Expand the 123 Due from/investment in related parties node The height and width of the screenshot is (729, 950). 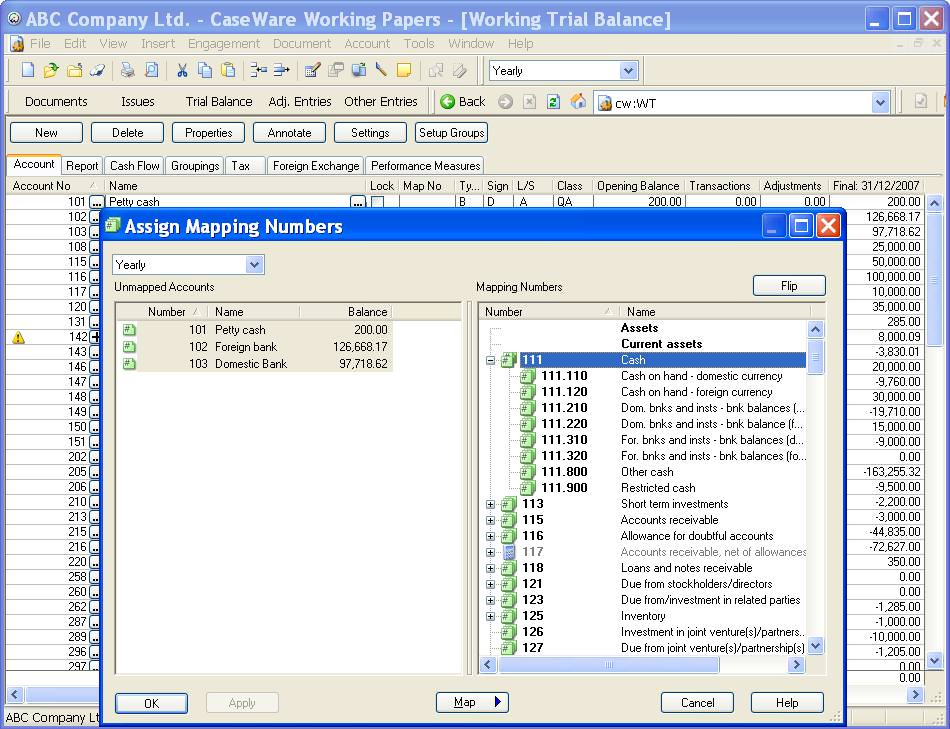click(x=490, y=600)
